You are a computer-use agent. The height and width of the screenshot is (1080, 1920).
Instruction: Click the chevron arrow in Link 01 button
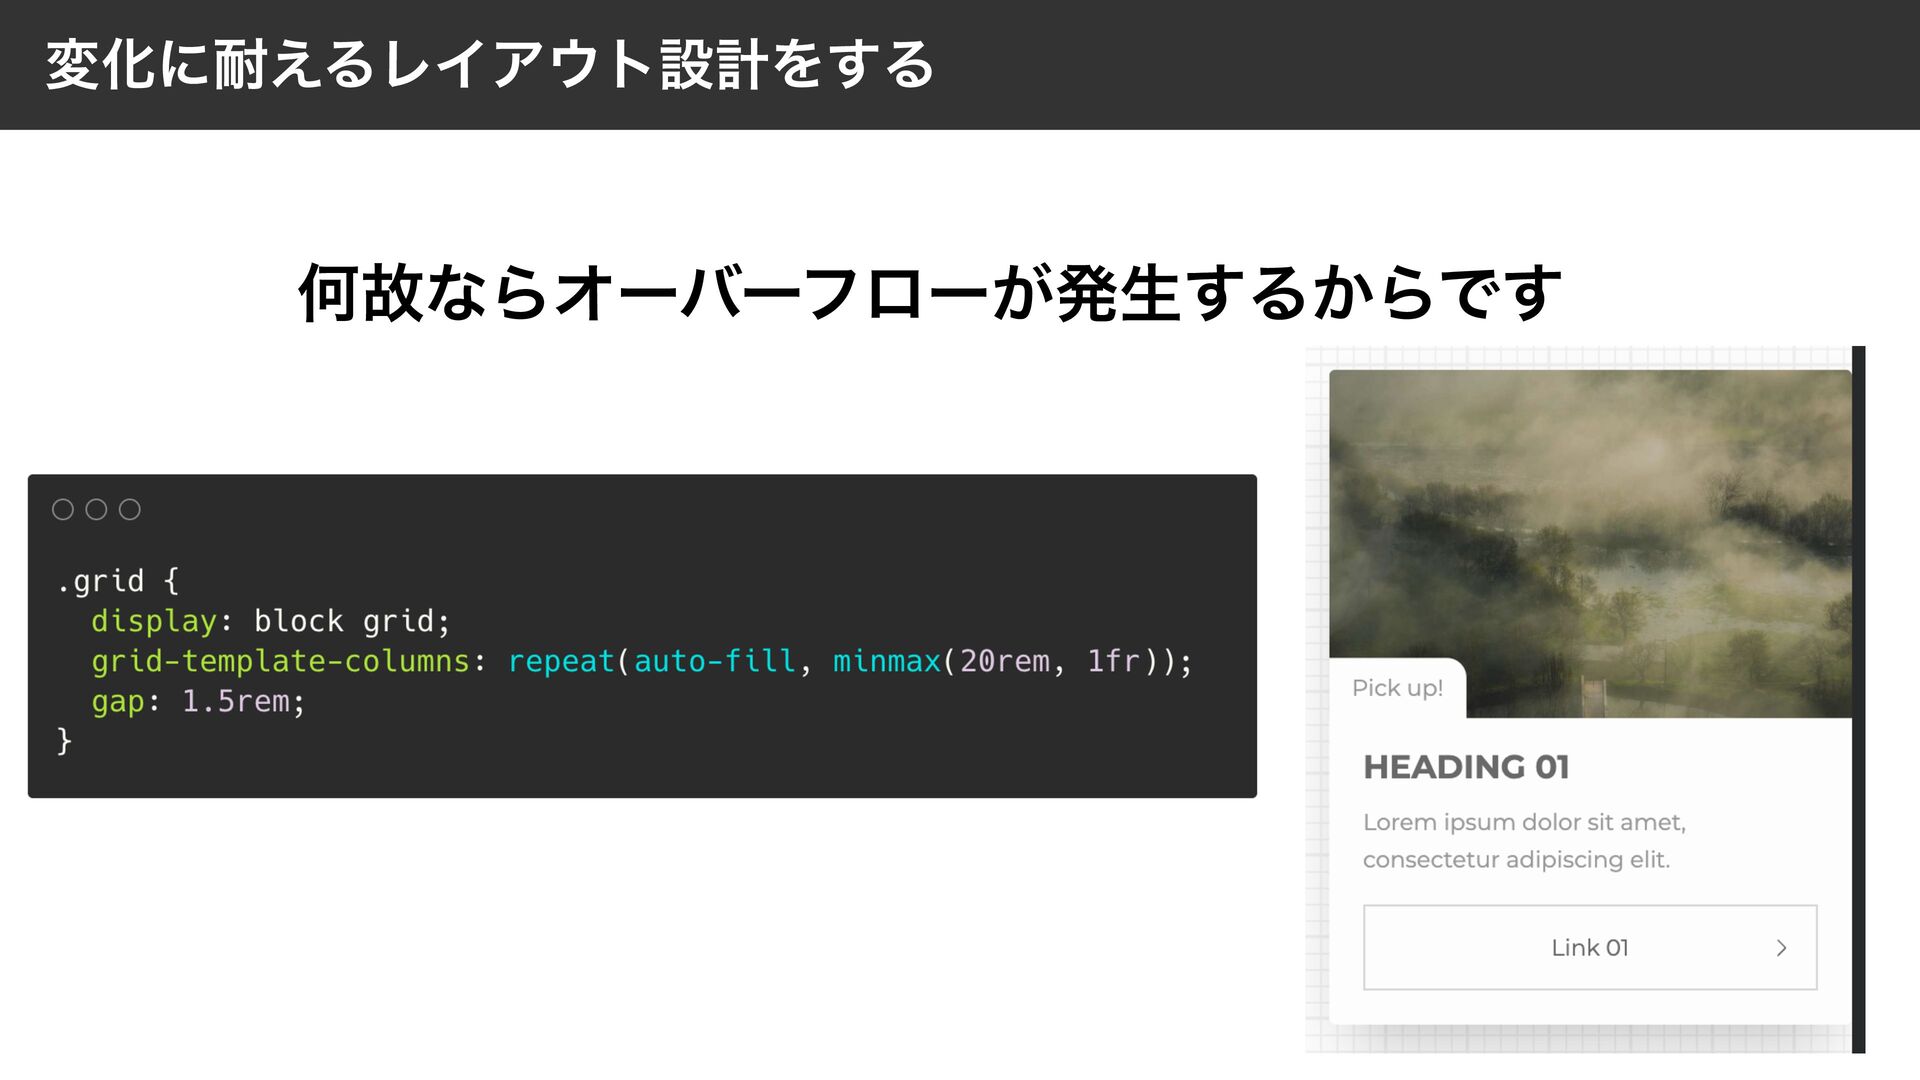tap(1781, 948)
